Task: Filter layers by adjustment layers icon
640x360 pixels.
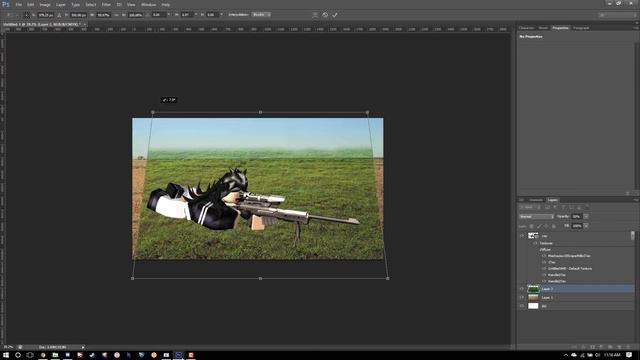Action: pyautogui.click(x=555, y=207)
